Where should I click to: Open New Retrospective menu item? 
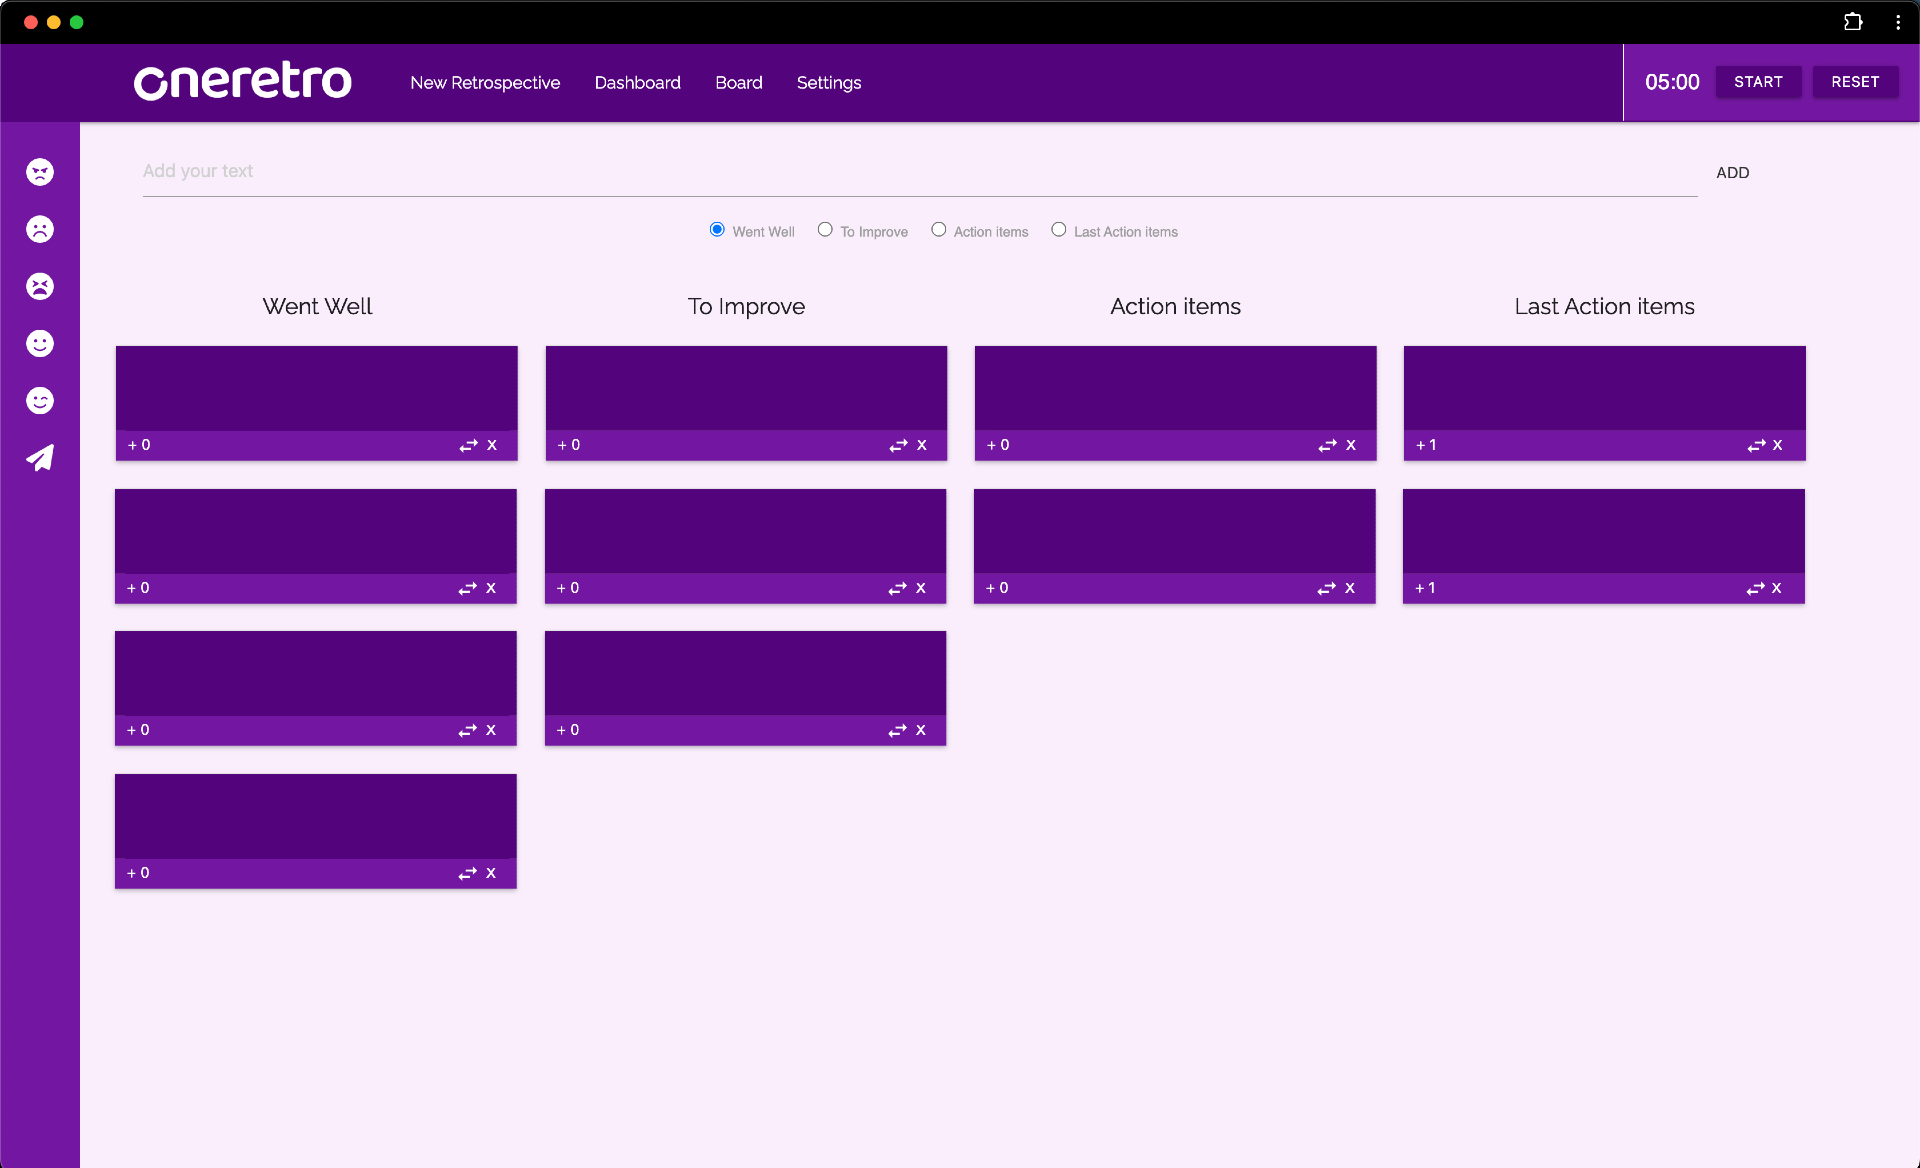[x=485, y=83]
